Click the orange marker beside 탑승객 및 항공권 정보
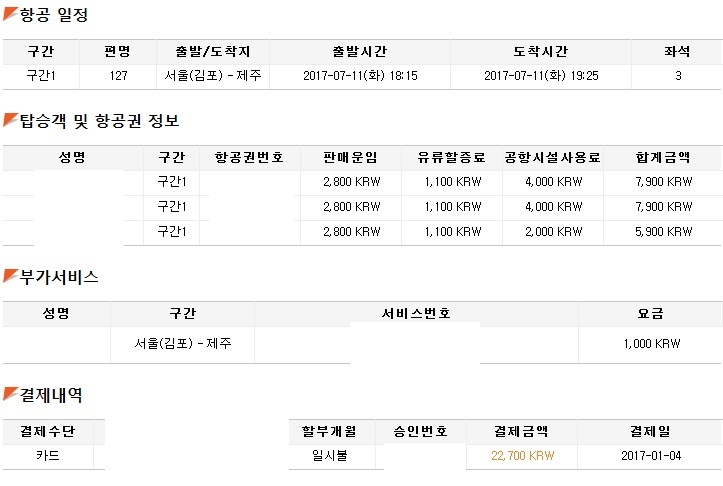Screen dimensions: 723x486 pyautogui.click(x=10, y=121)
